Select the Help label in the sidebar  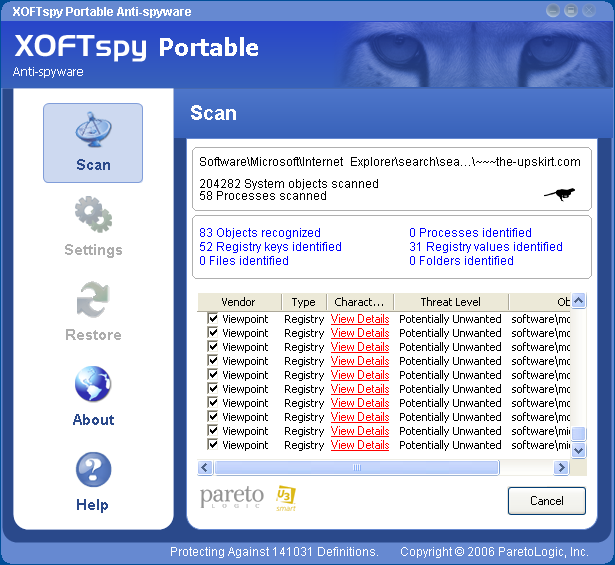tap(93, 505)
